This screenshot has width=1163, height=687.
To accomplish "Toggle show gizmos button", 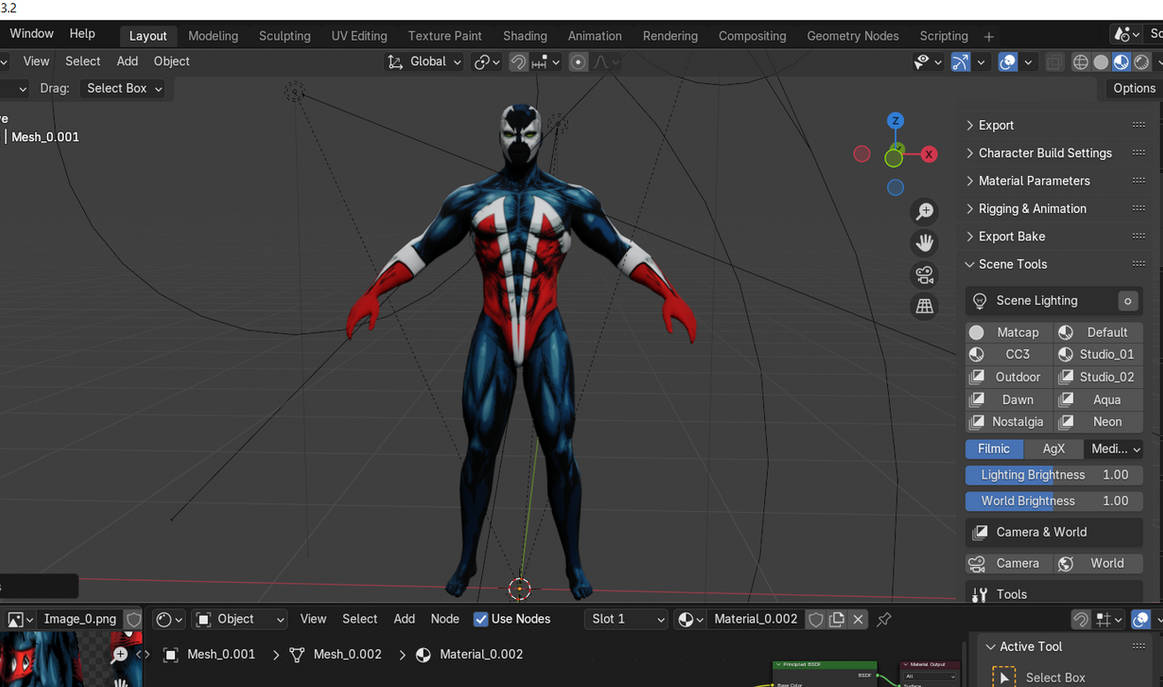I will pos(960,62).
